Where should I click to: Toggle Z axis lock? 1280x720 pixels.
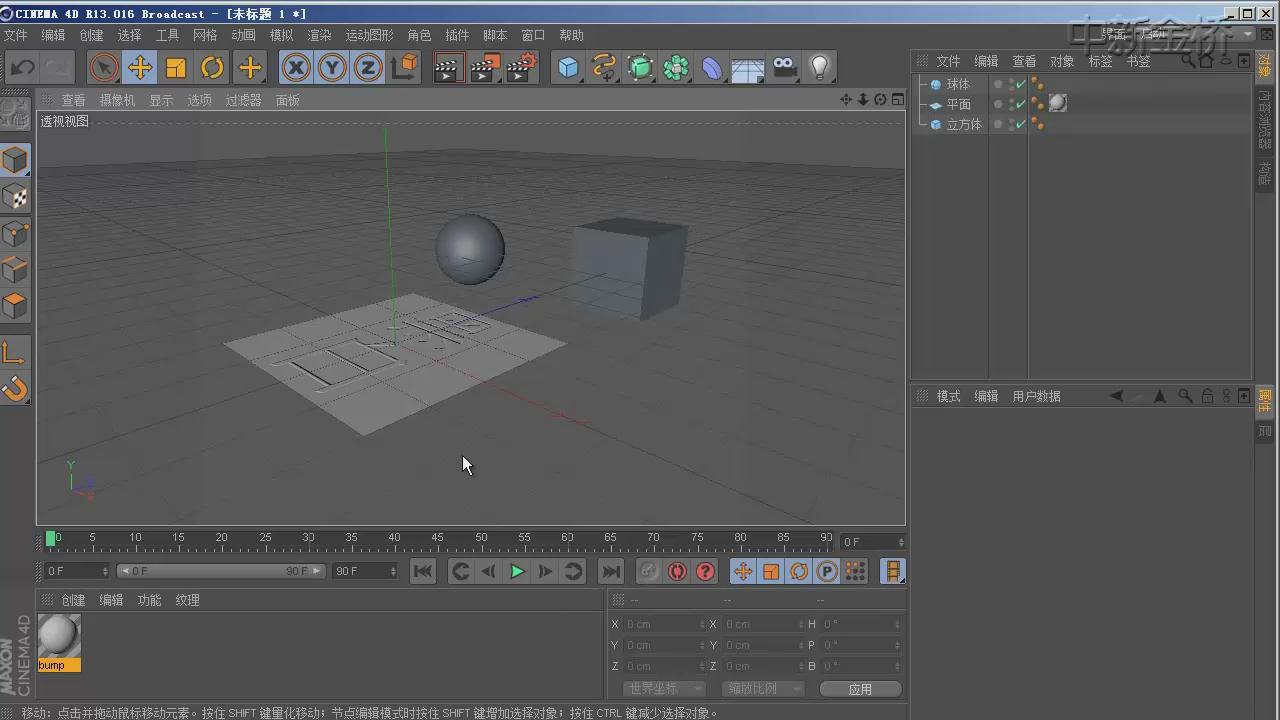click(x=368, y=67)
